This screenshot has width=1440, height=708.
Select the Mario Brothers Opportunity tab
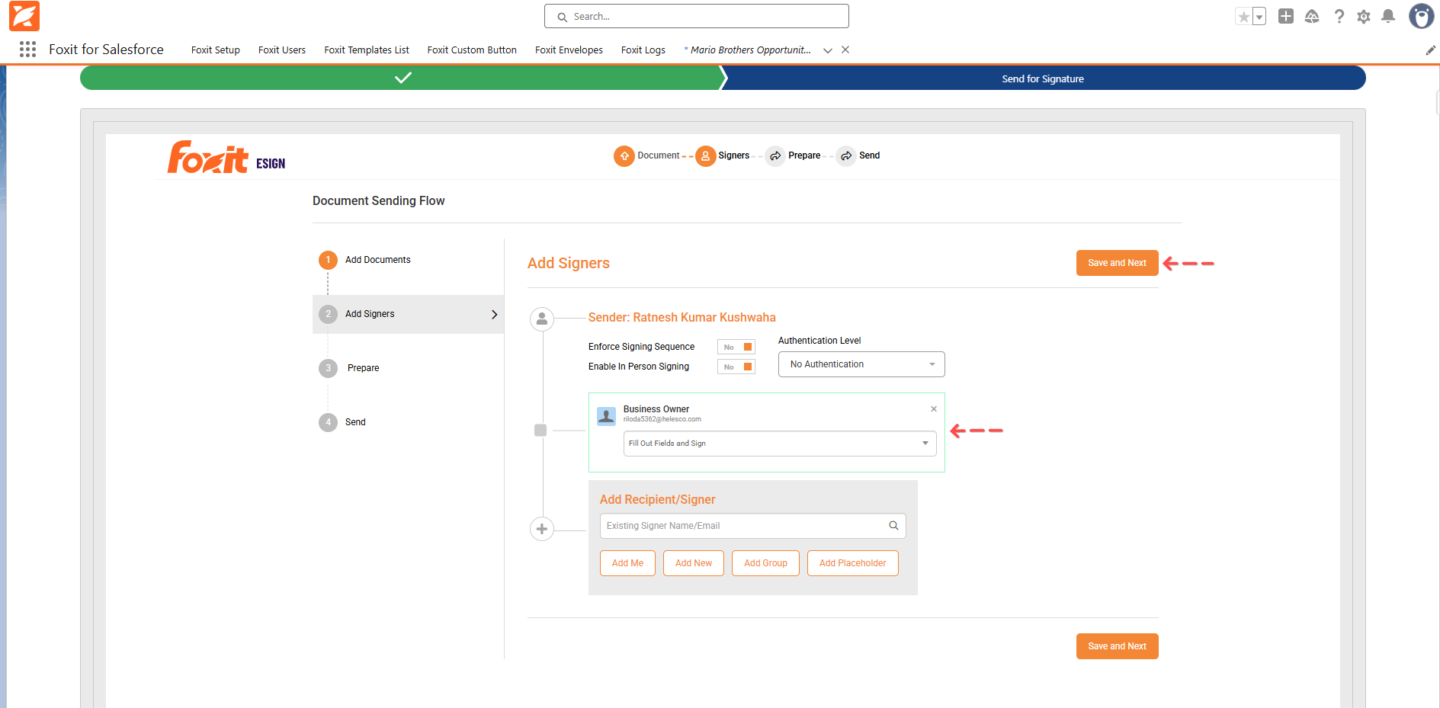click(748, 50)
